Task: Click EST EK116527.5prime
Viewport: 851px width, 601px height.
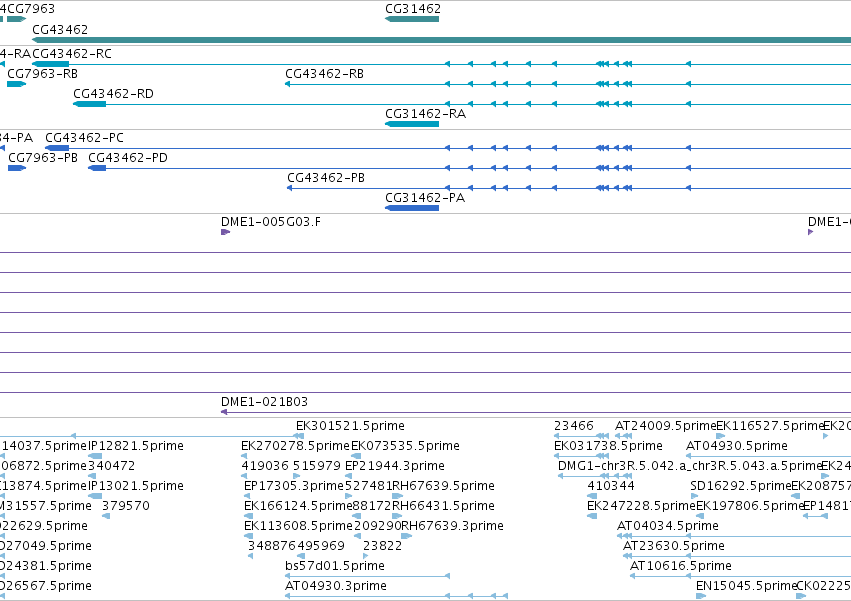Action: pos(770,426)
